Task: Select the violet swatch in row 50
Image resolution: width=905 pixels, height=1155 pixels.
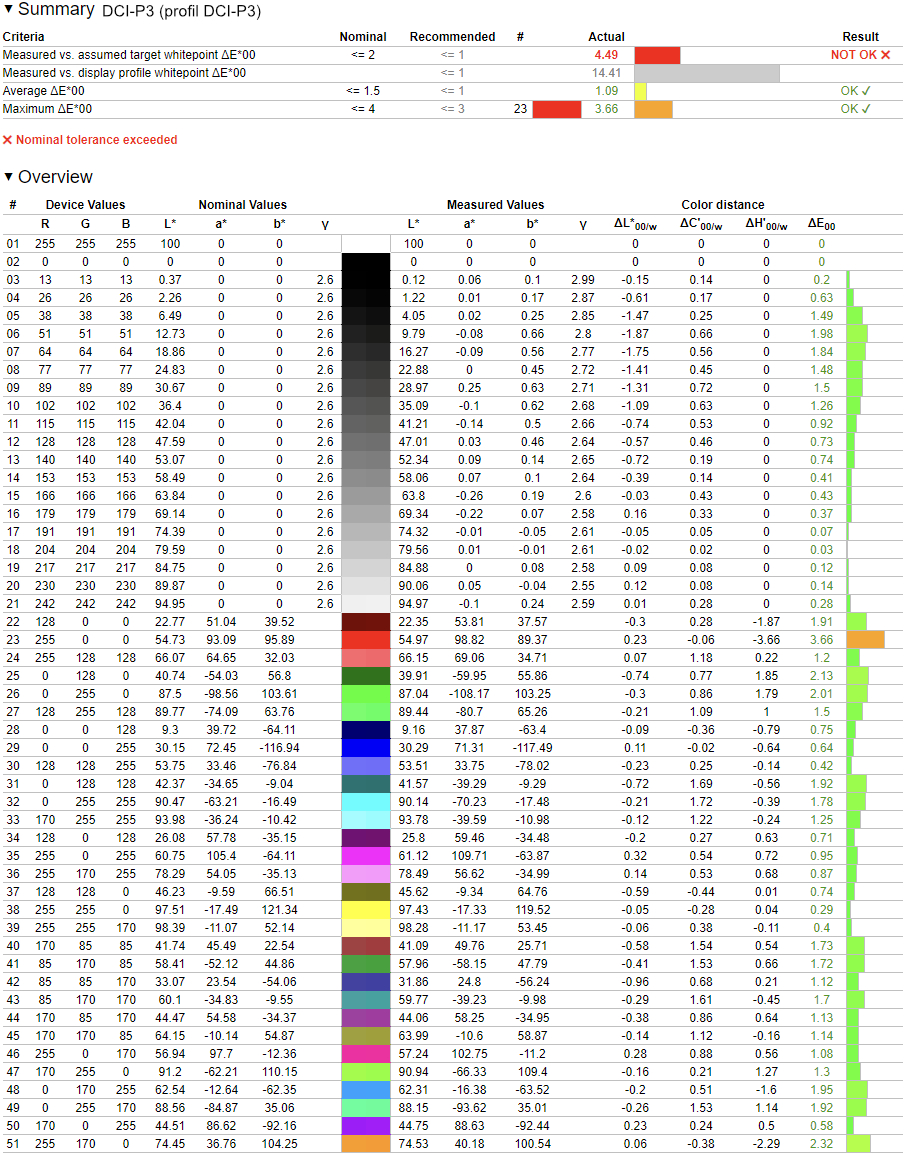Action: click(x=366, y=1126)
